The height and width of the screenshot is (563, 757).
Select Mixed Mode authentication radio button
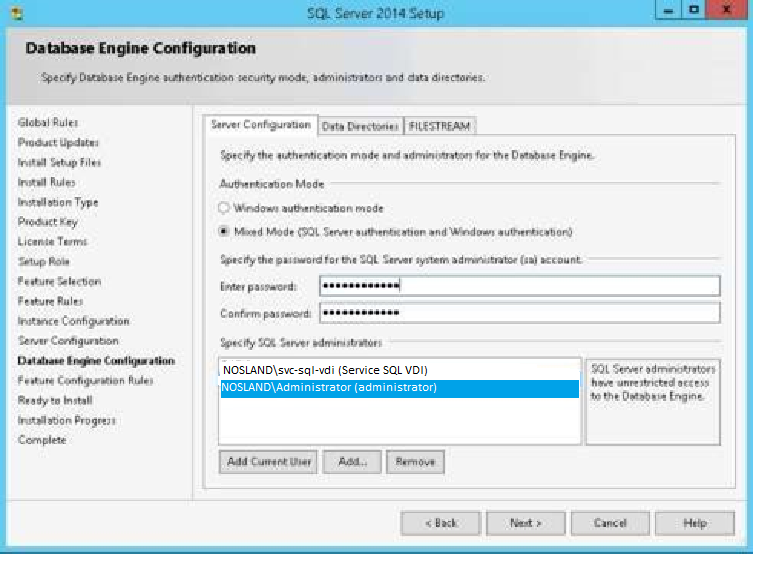pos(224,231)
